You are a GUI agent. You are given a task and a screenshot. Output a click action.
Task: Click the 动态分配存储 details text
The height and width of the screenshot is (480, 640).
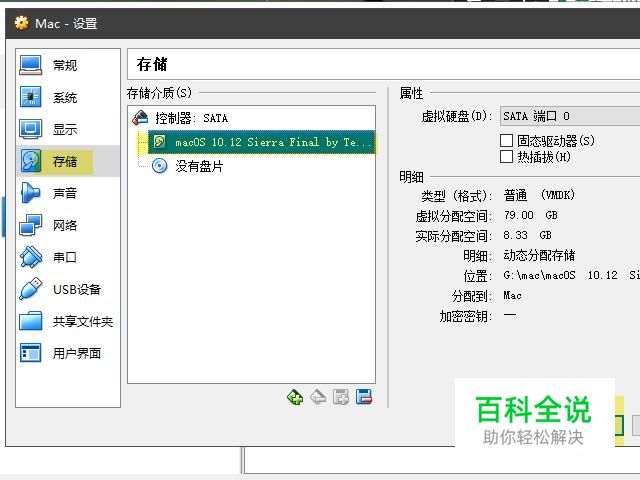tap(539, 255)
